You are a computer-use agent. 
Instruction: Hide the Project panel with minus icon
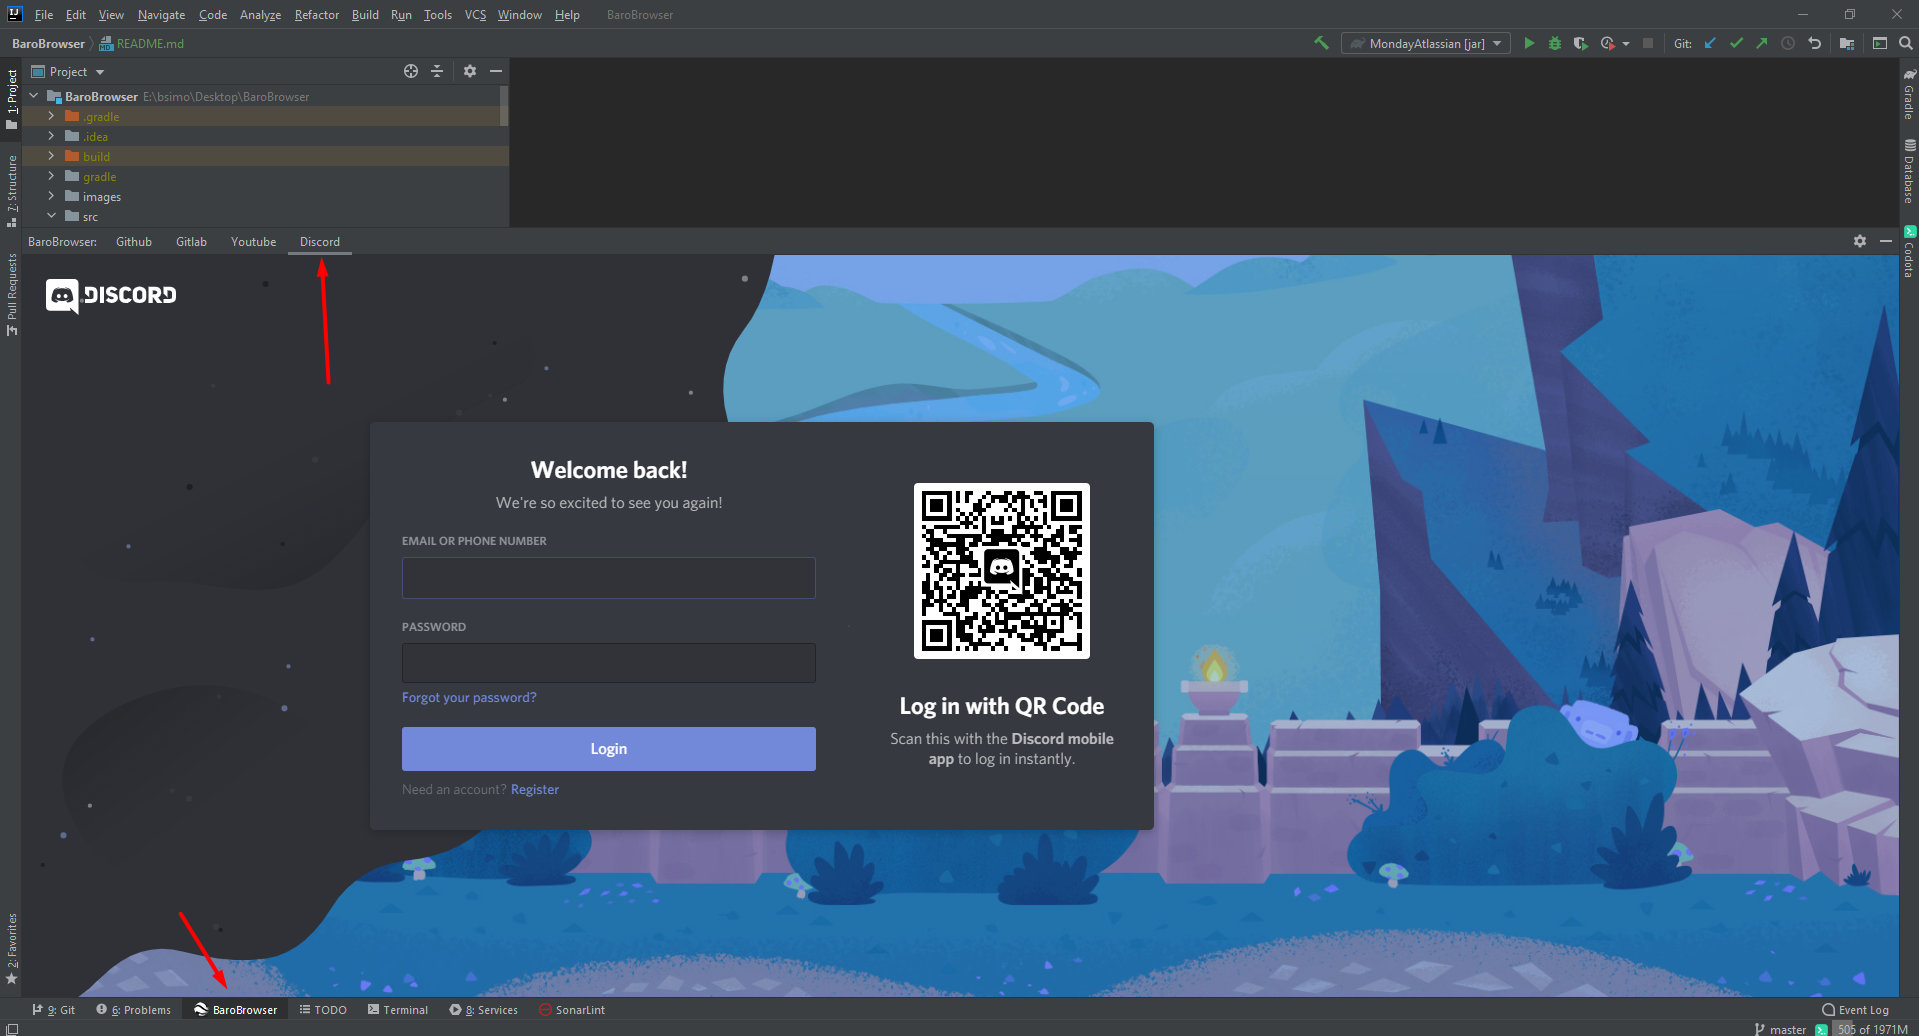pyautogui.click(x=496, y=71)
